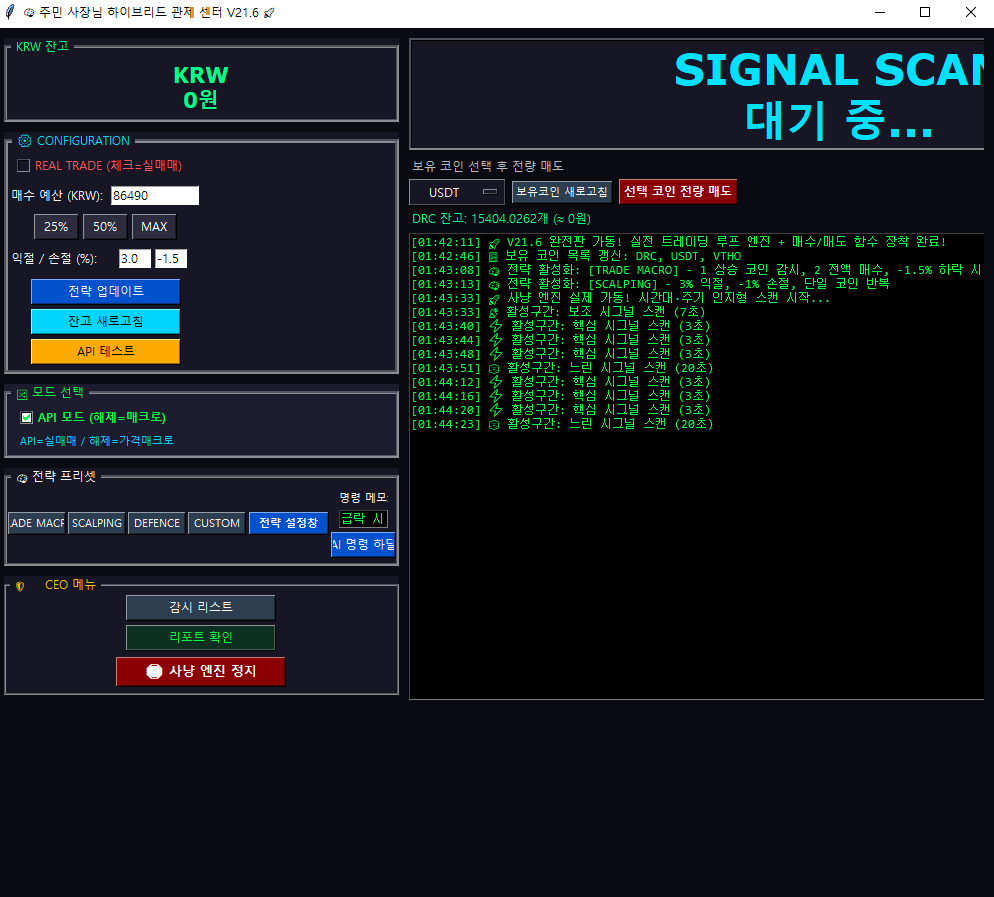
Task: Click the MAX budget button
Action: (x=154, y=227)
